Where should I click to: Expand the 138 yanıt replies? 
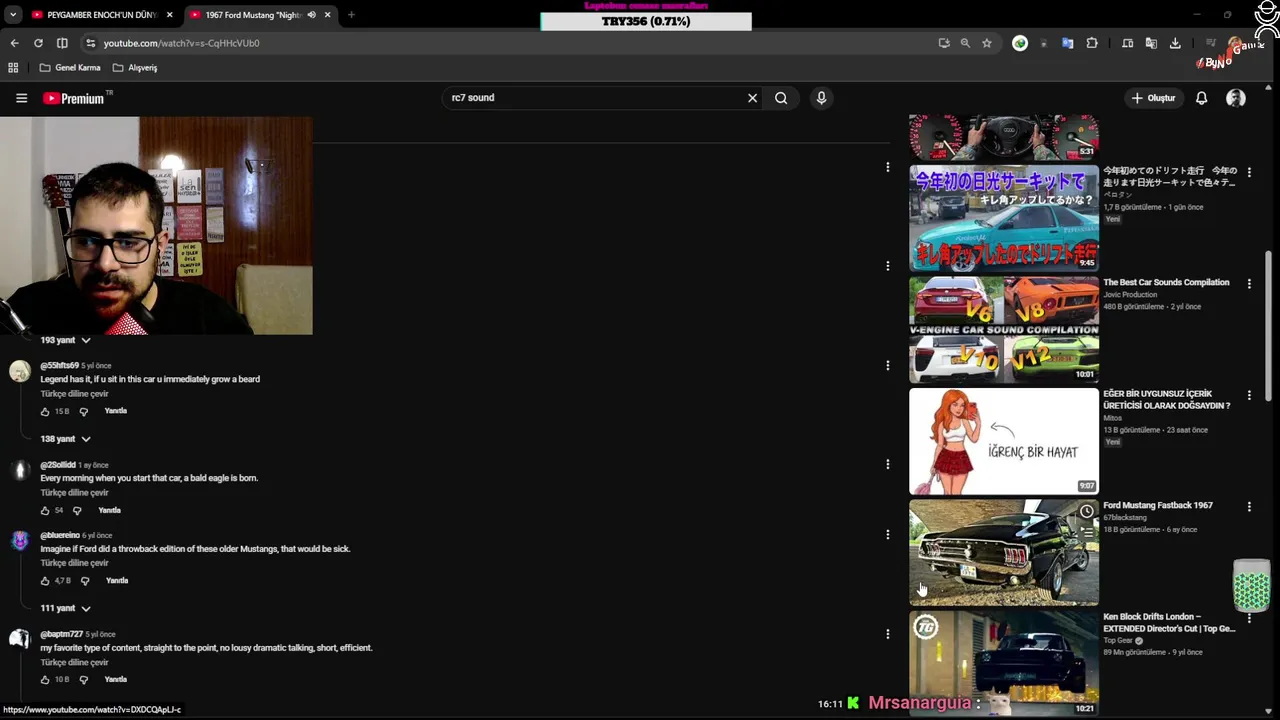pos(65,439)
